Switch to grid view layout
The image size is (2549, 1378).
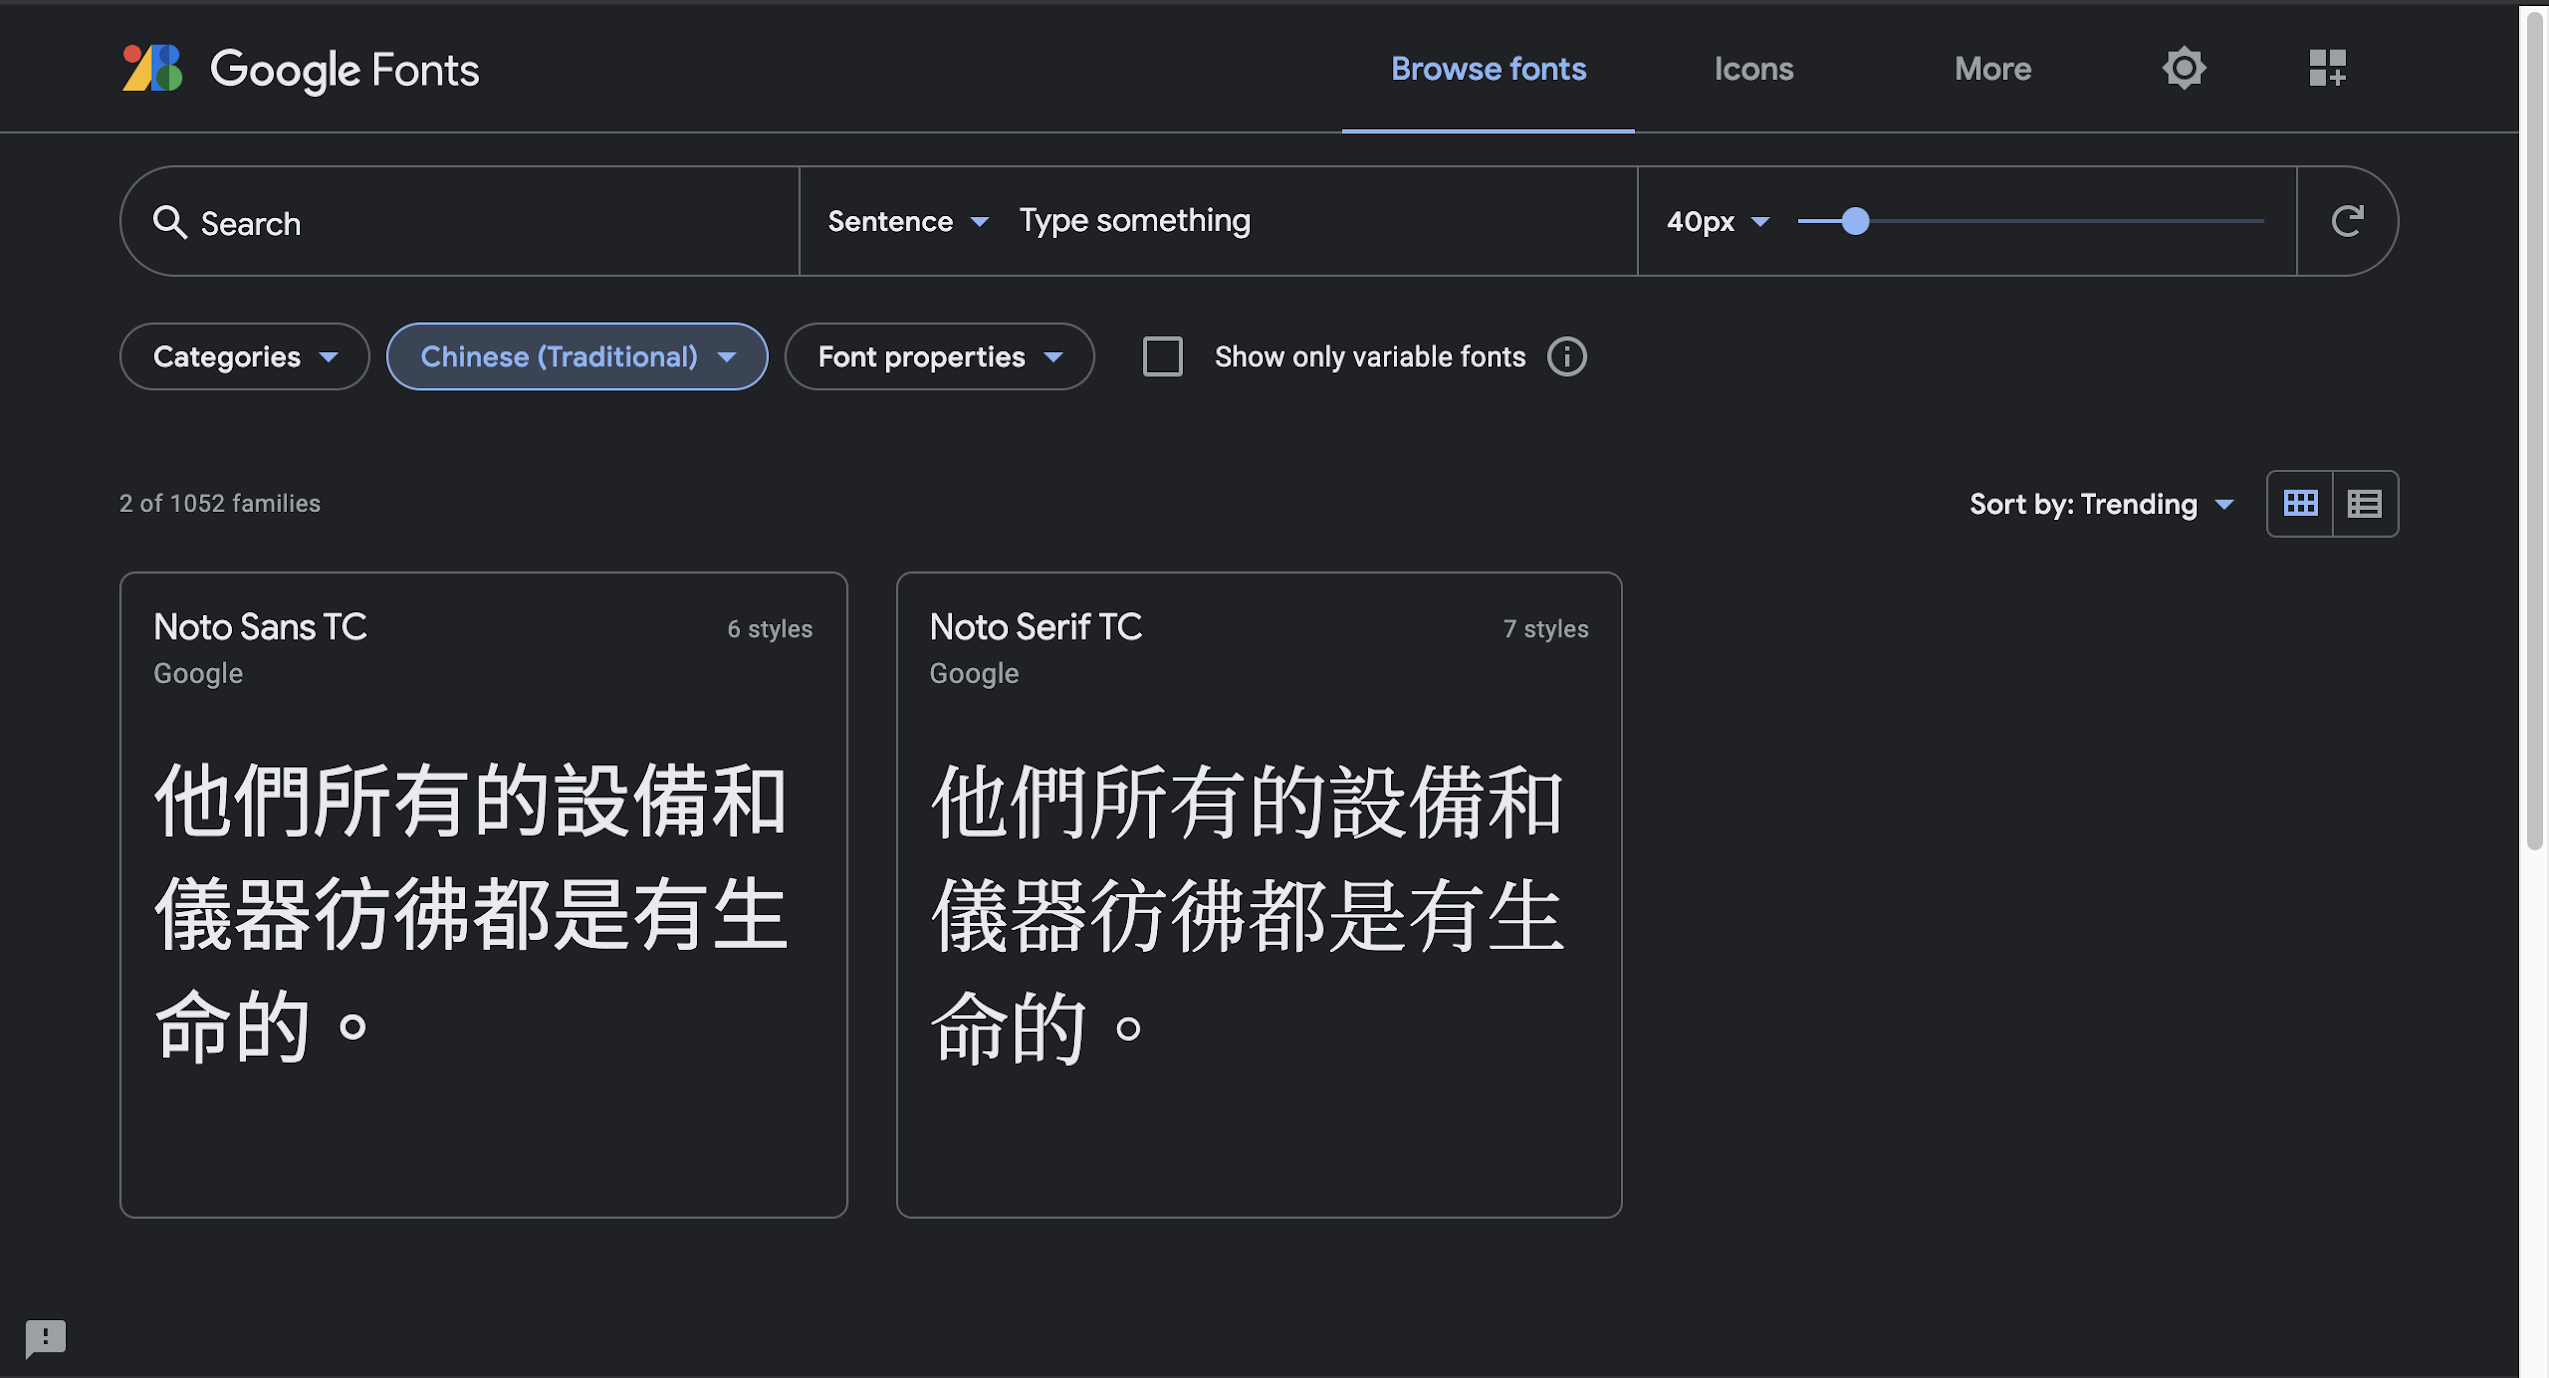tap(2299, 503)
